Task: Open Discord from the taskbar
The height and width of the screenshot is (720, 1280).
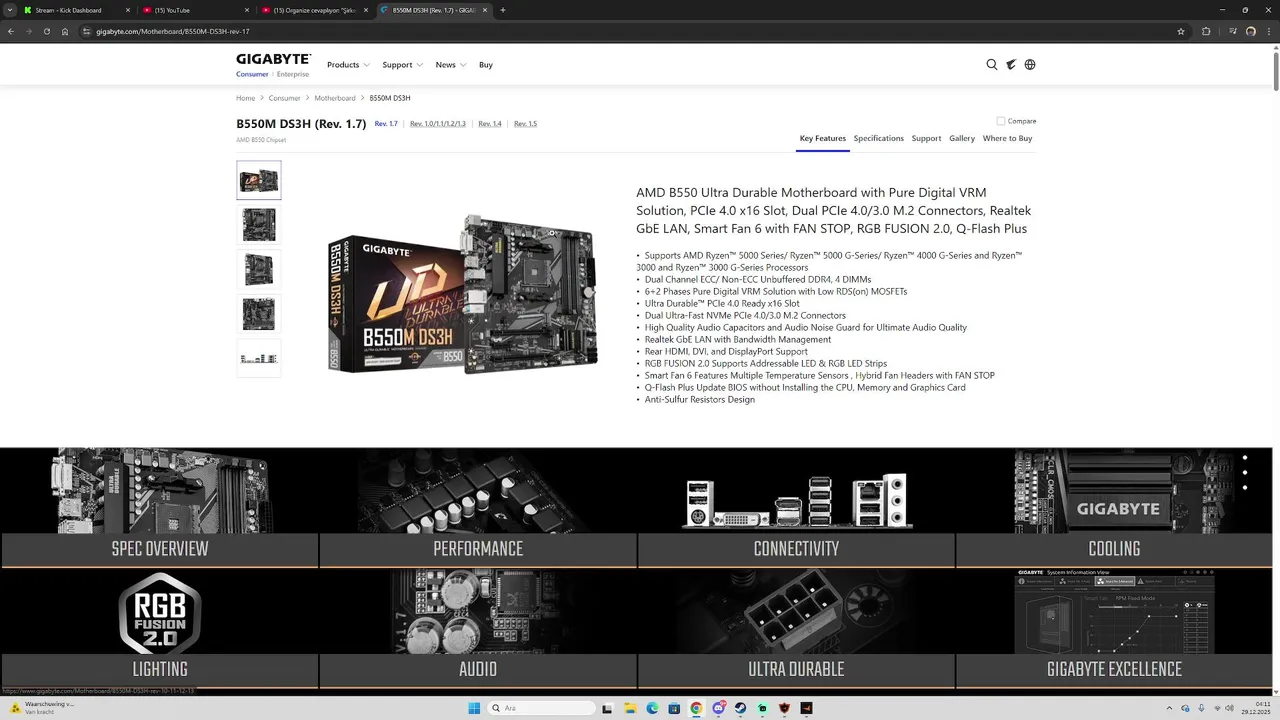Action: tap(718, 708)
